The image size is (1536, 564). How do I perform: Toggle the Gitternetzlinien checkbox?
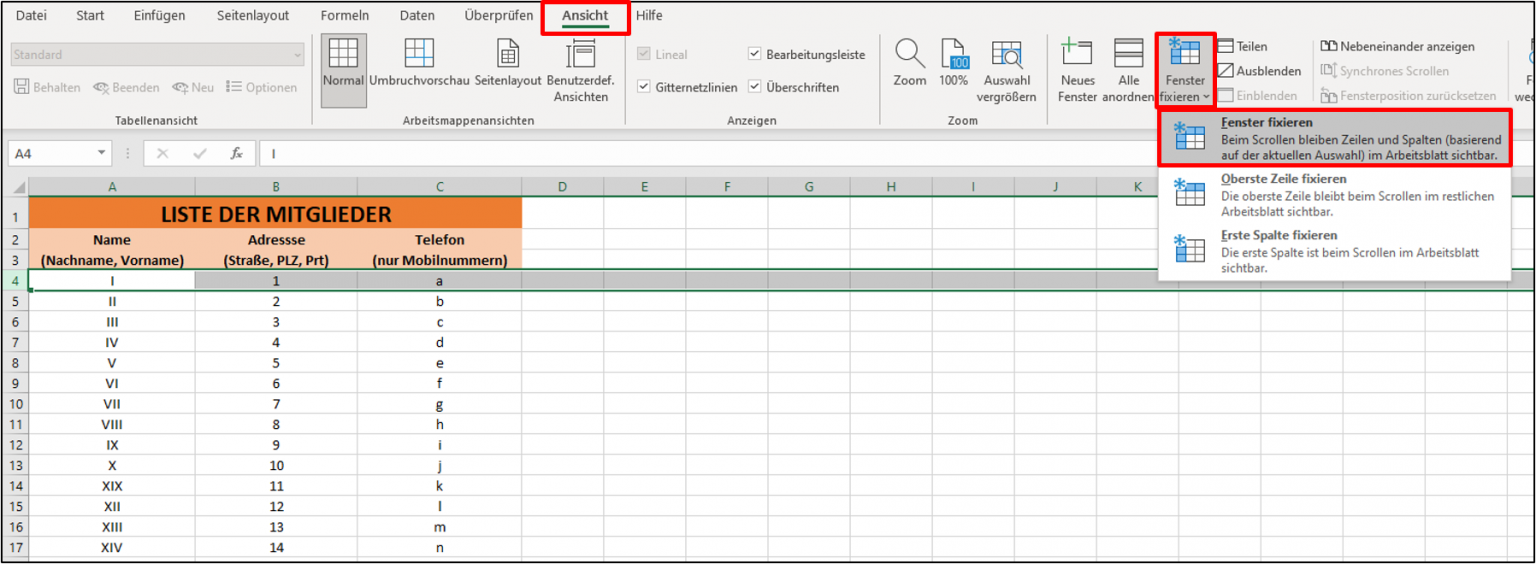point(644,87)
